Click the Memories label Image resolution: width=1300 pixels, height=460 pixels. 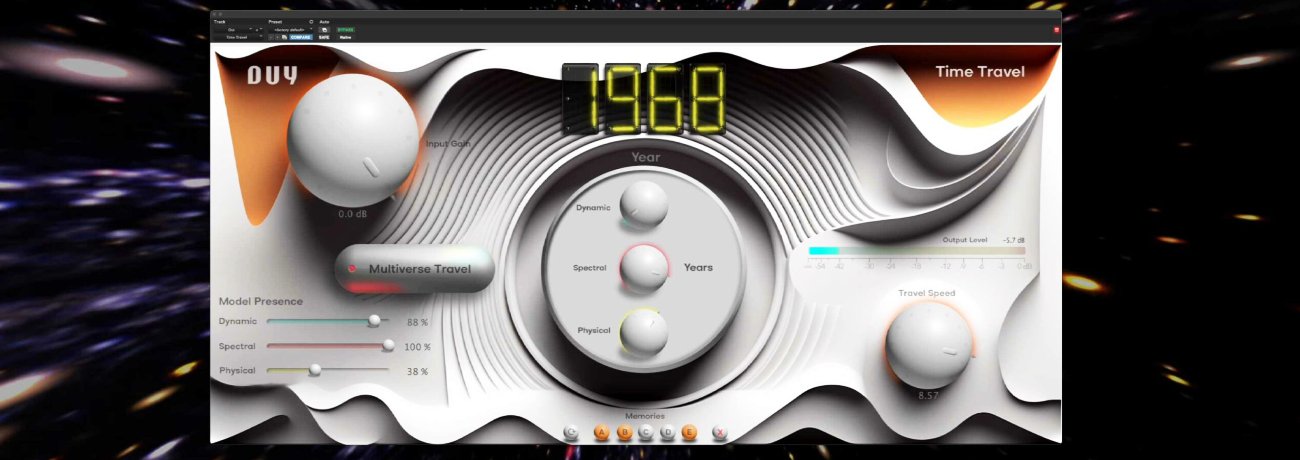(x=645, y=416)
